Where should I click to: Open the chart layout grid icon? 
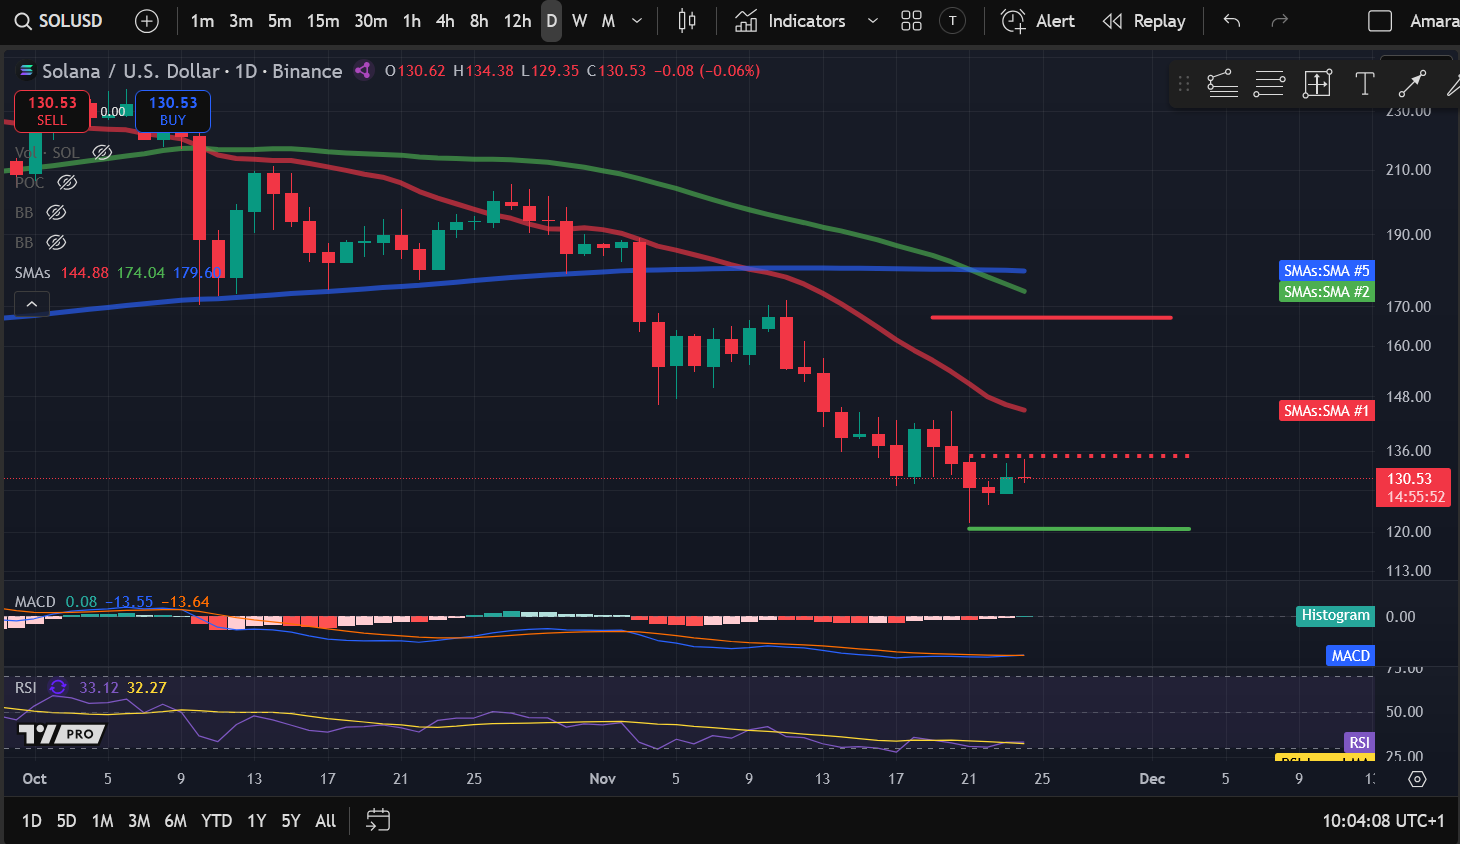pyautogui.click(x=911, y=20)
